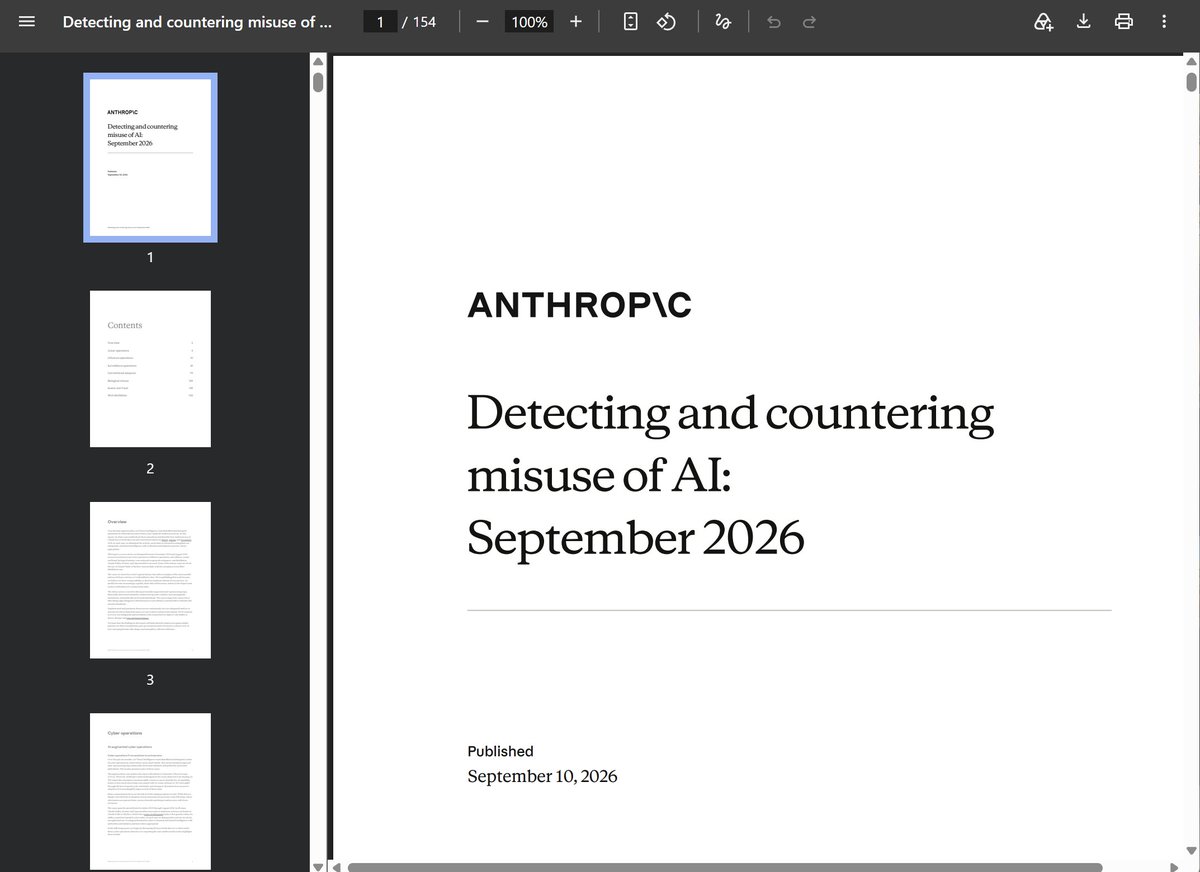Screen dimensions: 1200x872
Task: Toggle the sidebar with the hamburger menu icon
Action: coord(27,21)
